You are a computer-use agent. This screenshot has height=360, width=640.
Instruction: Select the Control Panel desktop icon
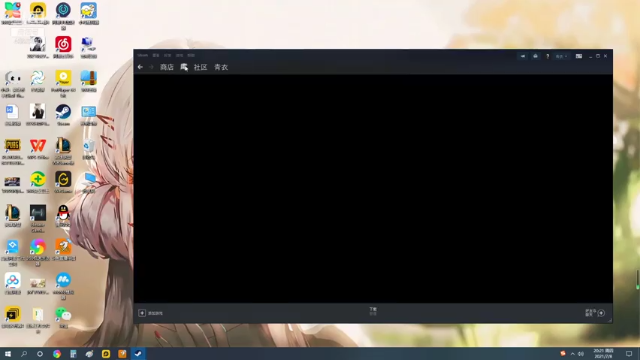pos(89,115)
